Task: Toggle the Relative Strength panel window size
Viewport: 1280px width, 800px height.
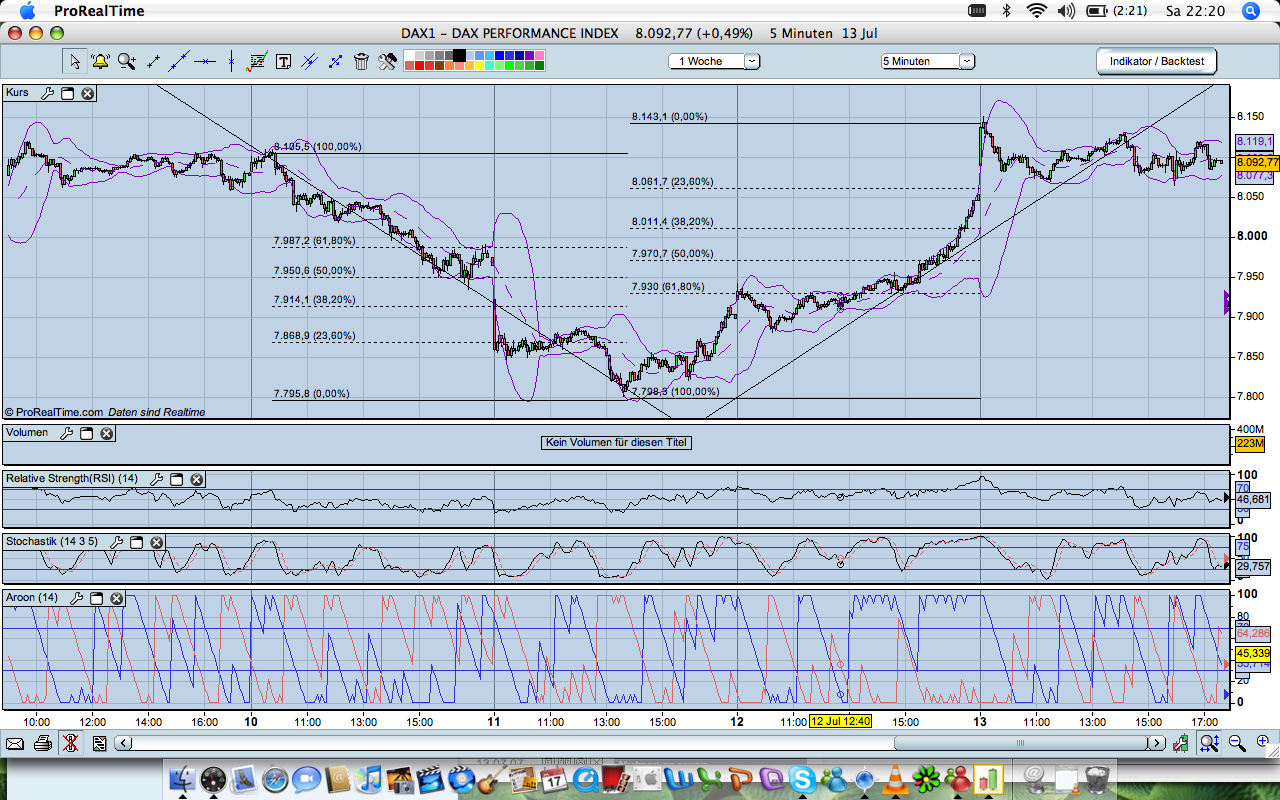Action: [176, 479]
